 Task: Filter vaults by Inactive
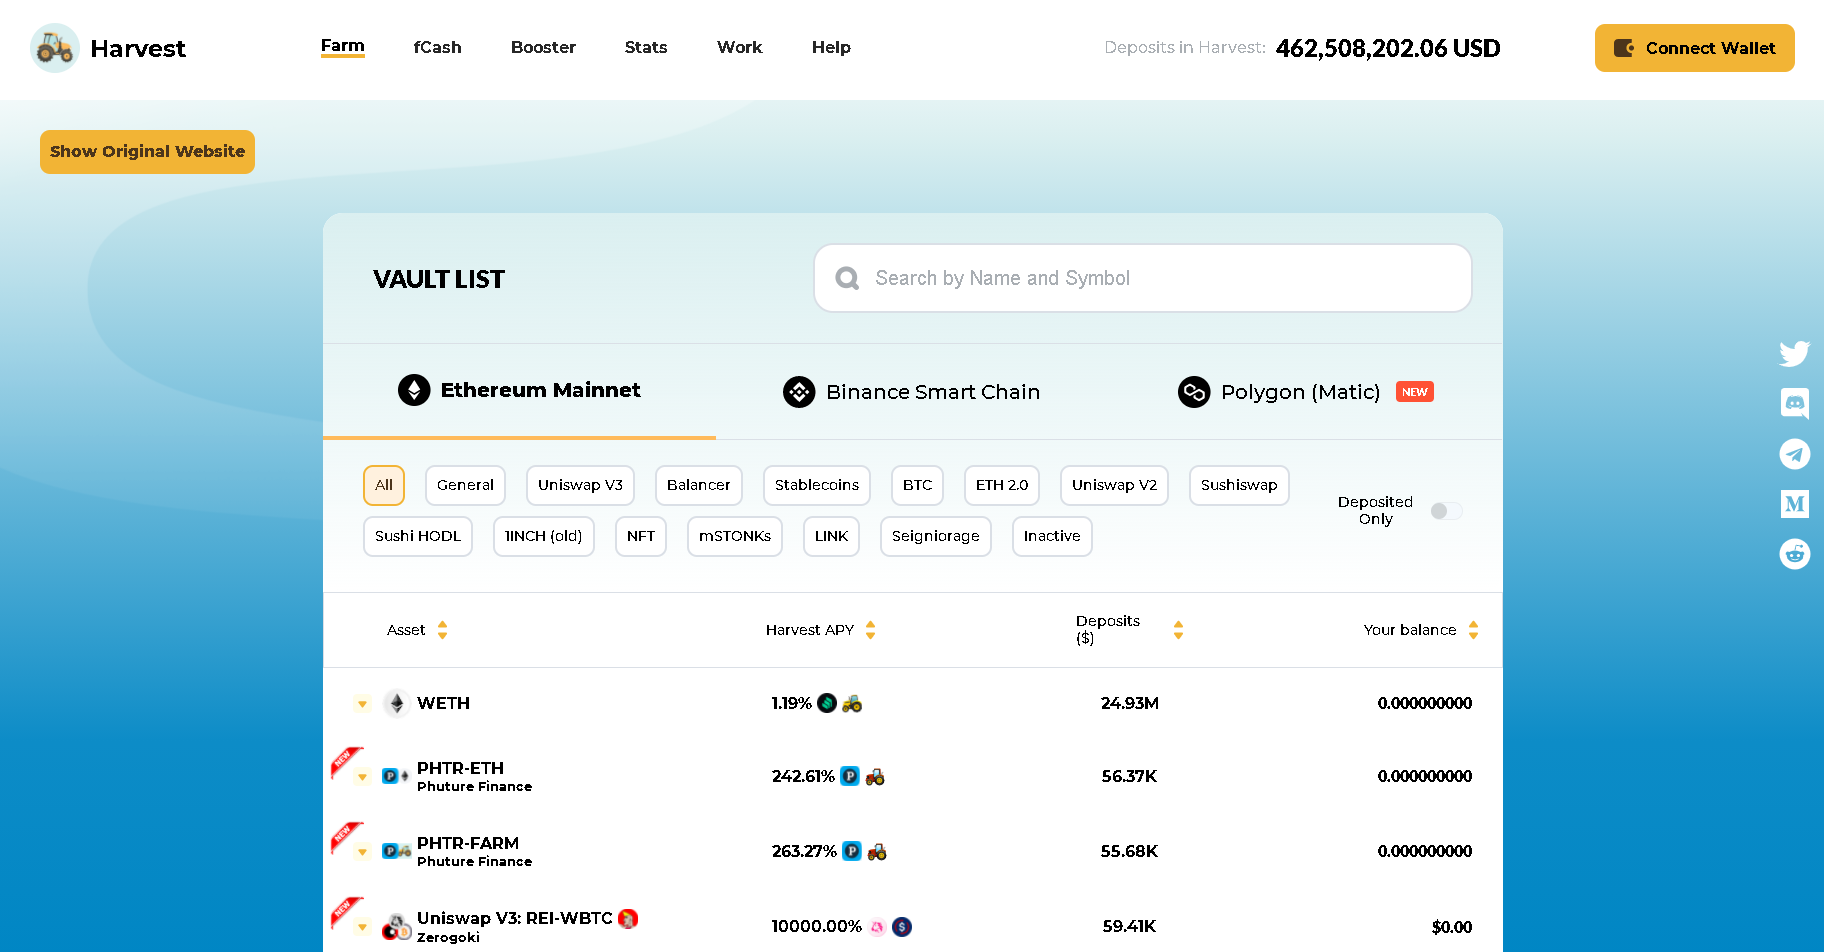1052,536
